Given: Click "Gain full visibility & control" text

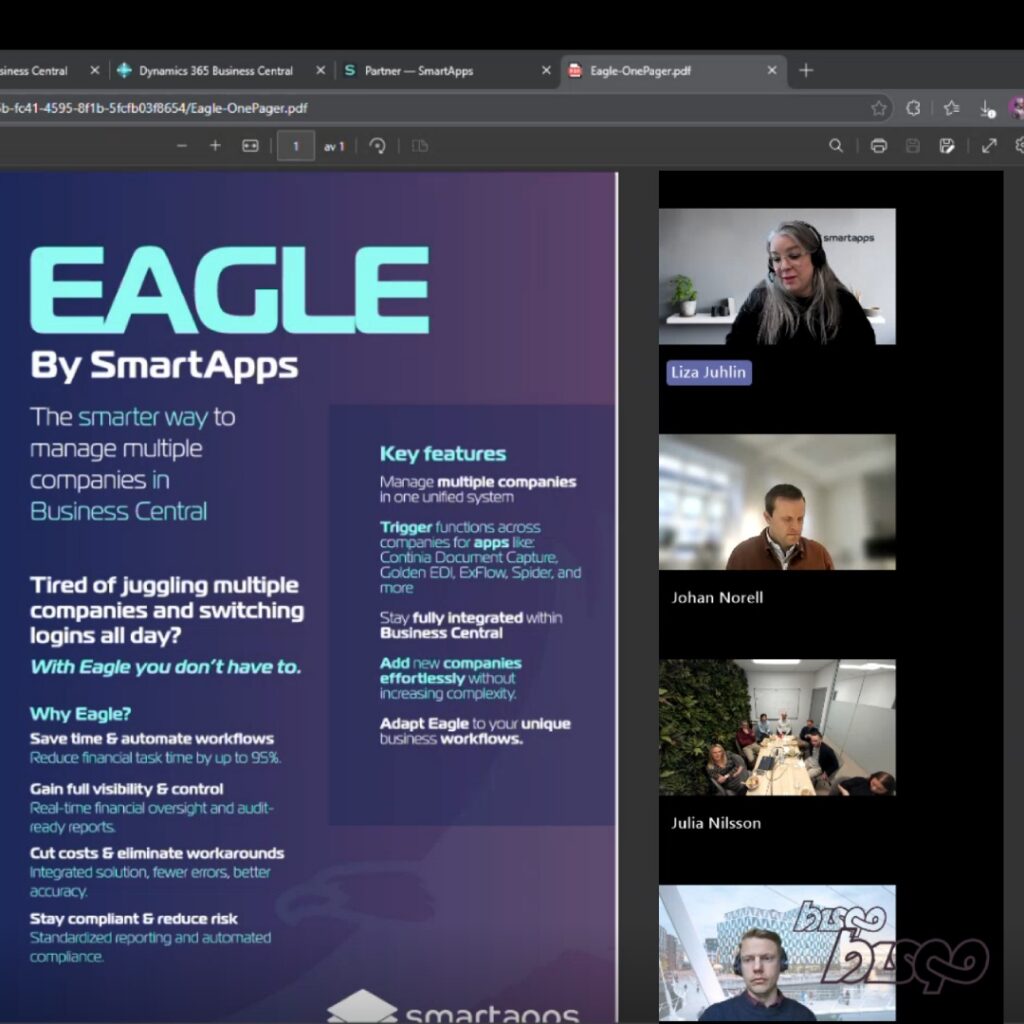Looking at the screenshot, I should coord(127,789).
